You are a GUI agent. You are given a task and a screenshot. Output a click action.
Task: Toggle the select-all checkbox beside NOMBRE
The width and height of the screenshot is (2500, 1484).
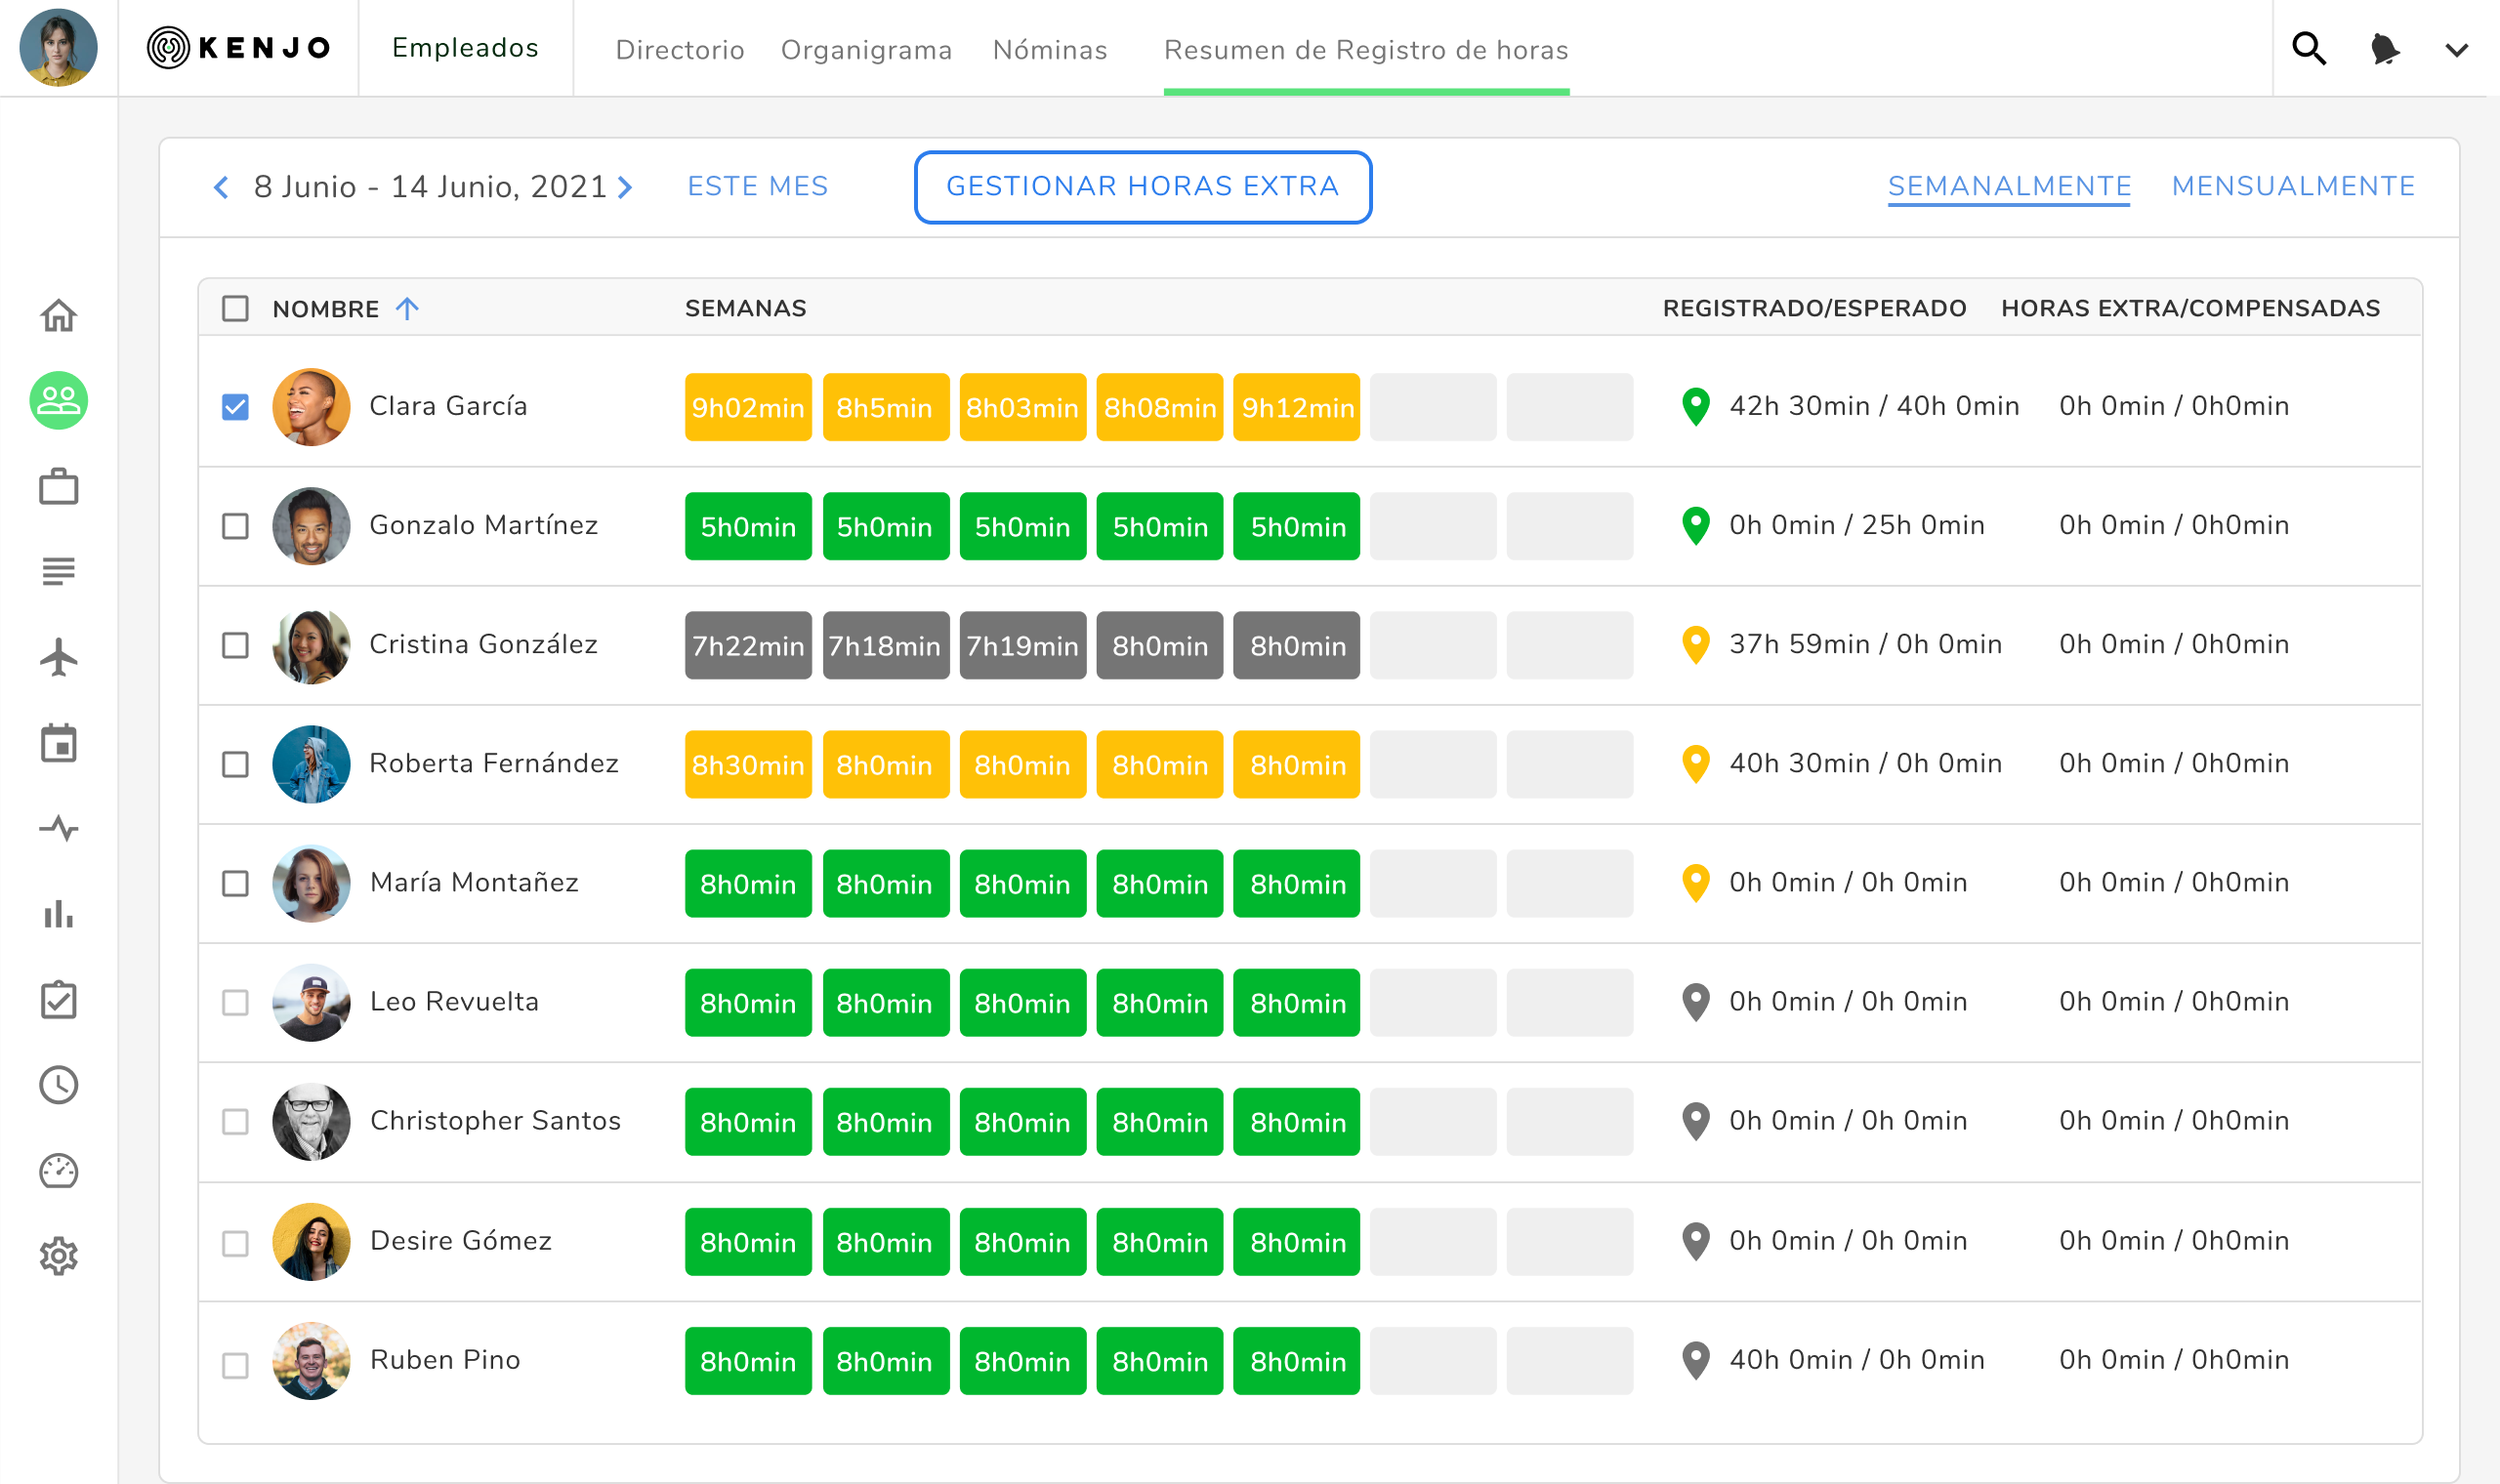tap(235, 308)
